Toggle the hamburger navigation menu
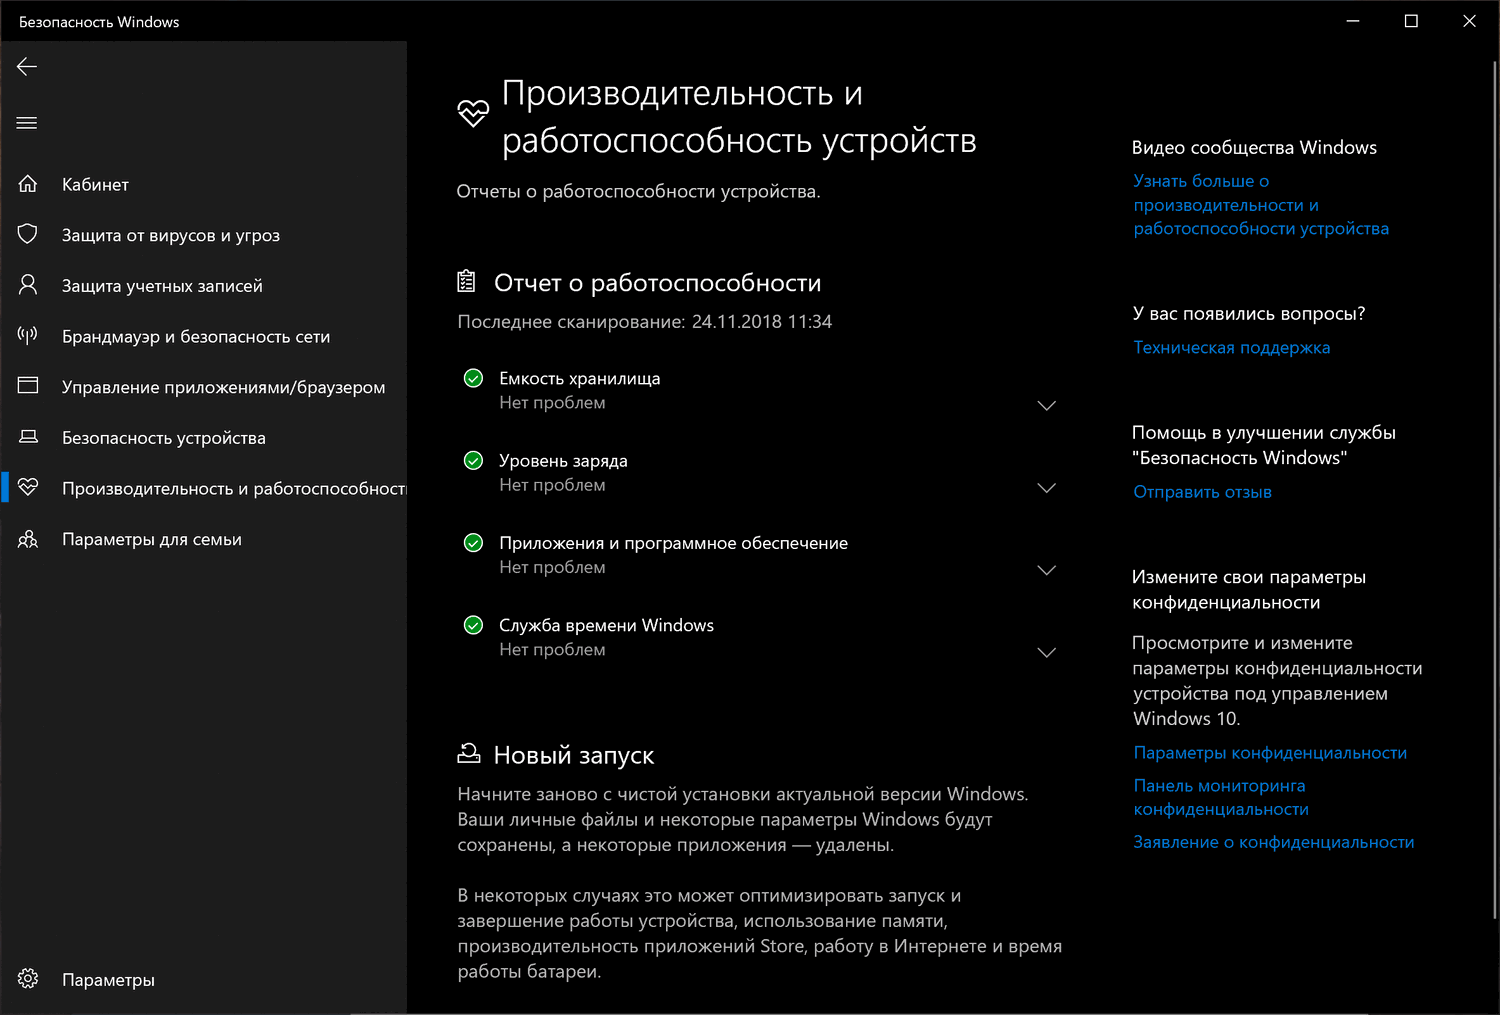 27,123
